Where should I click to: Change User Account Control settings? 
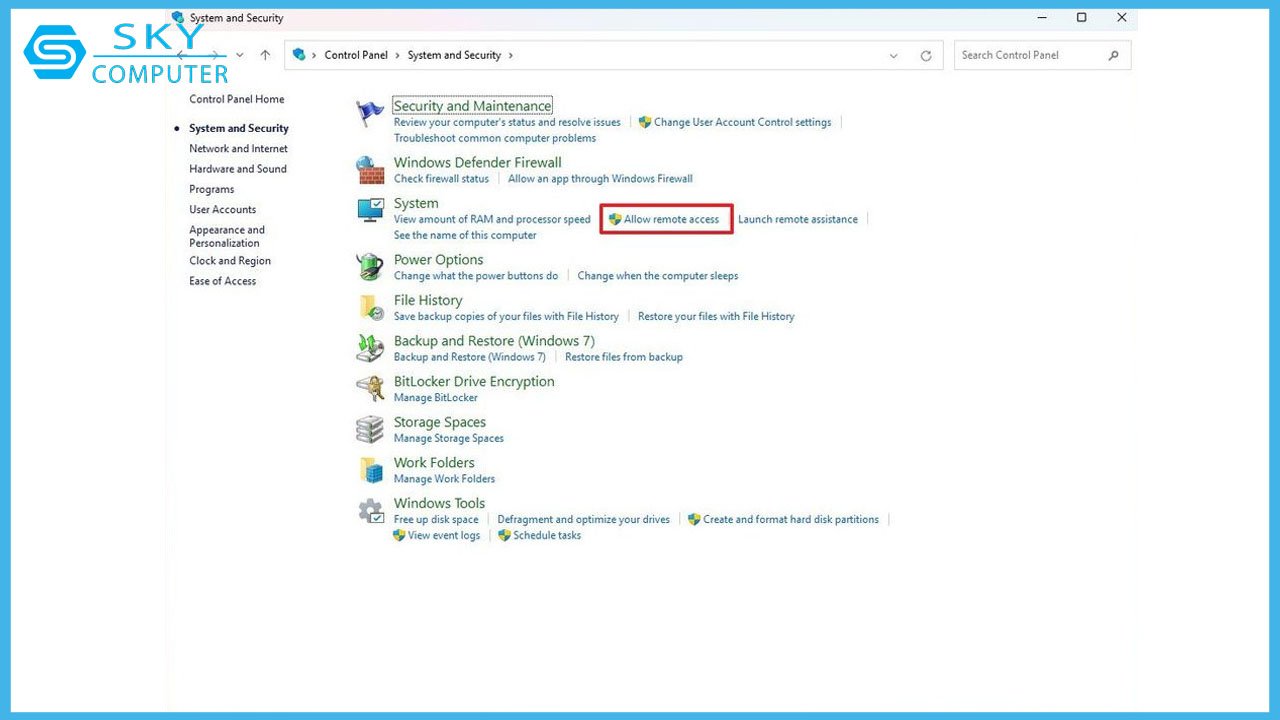(x=742, y=122)
